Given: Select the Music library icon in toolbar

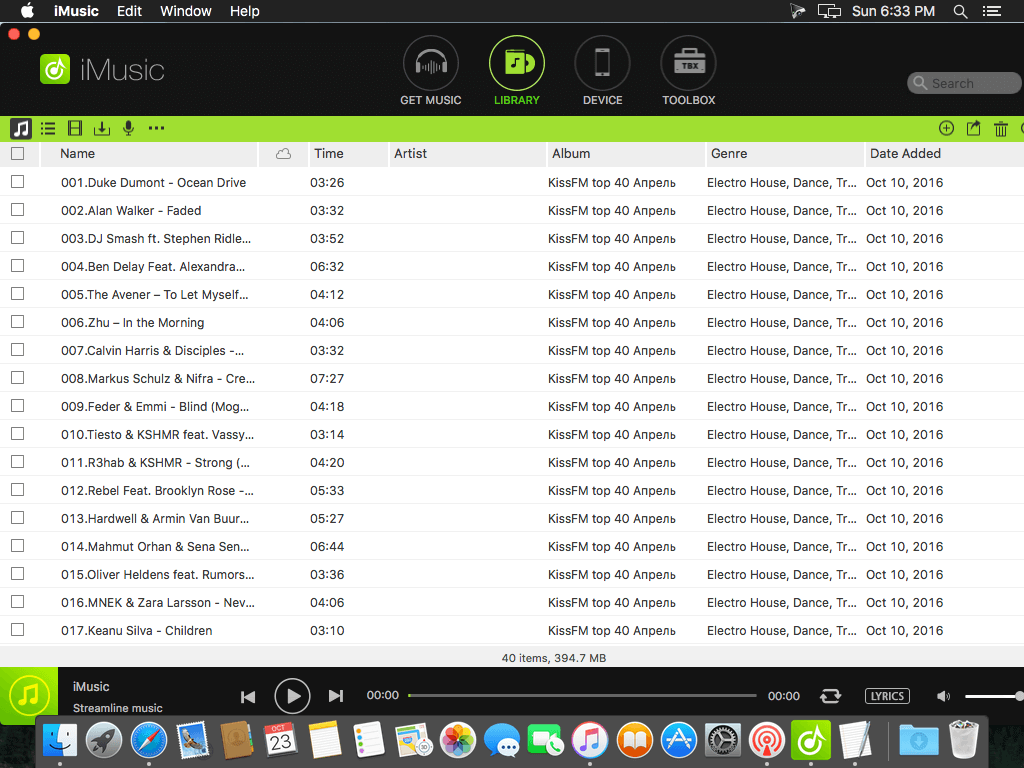Looking at the screenshot, I should click(x=19, y=128).
